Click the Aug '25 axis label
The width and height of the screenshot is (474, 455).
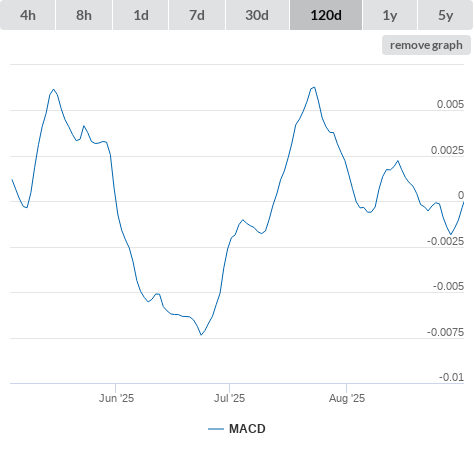[x=347, y=398]
